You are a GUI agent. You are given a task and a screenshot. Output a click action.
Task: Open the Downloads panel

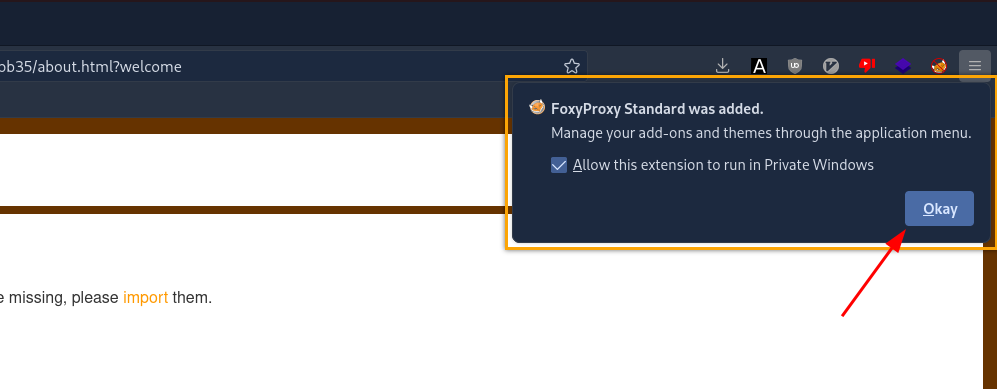click(x=722, y=65)
